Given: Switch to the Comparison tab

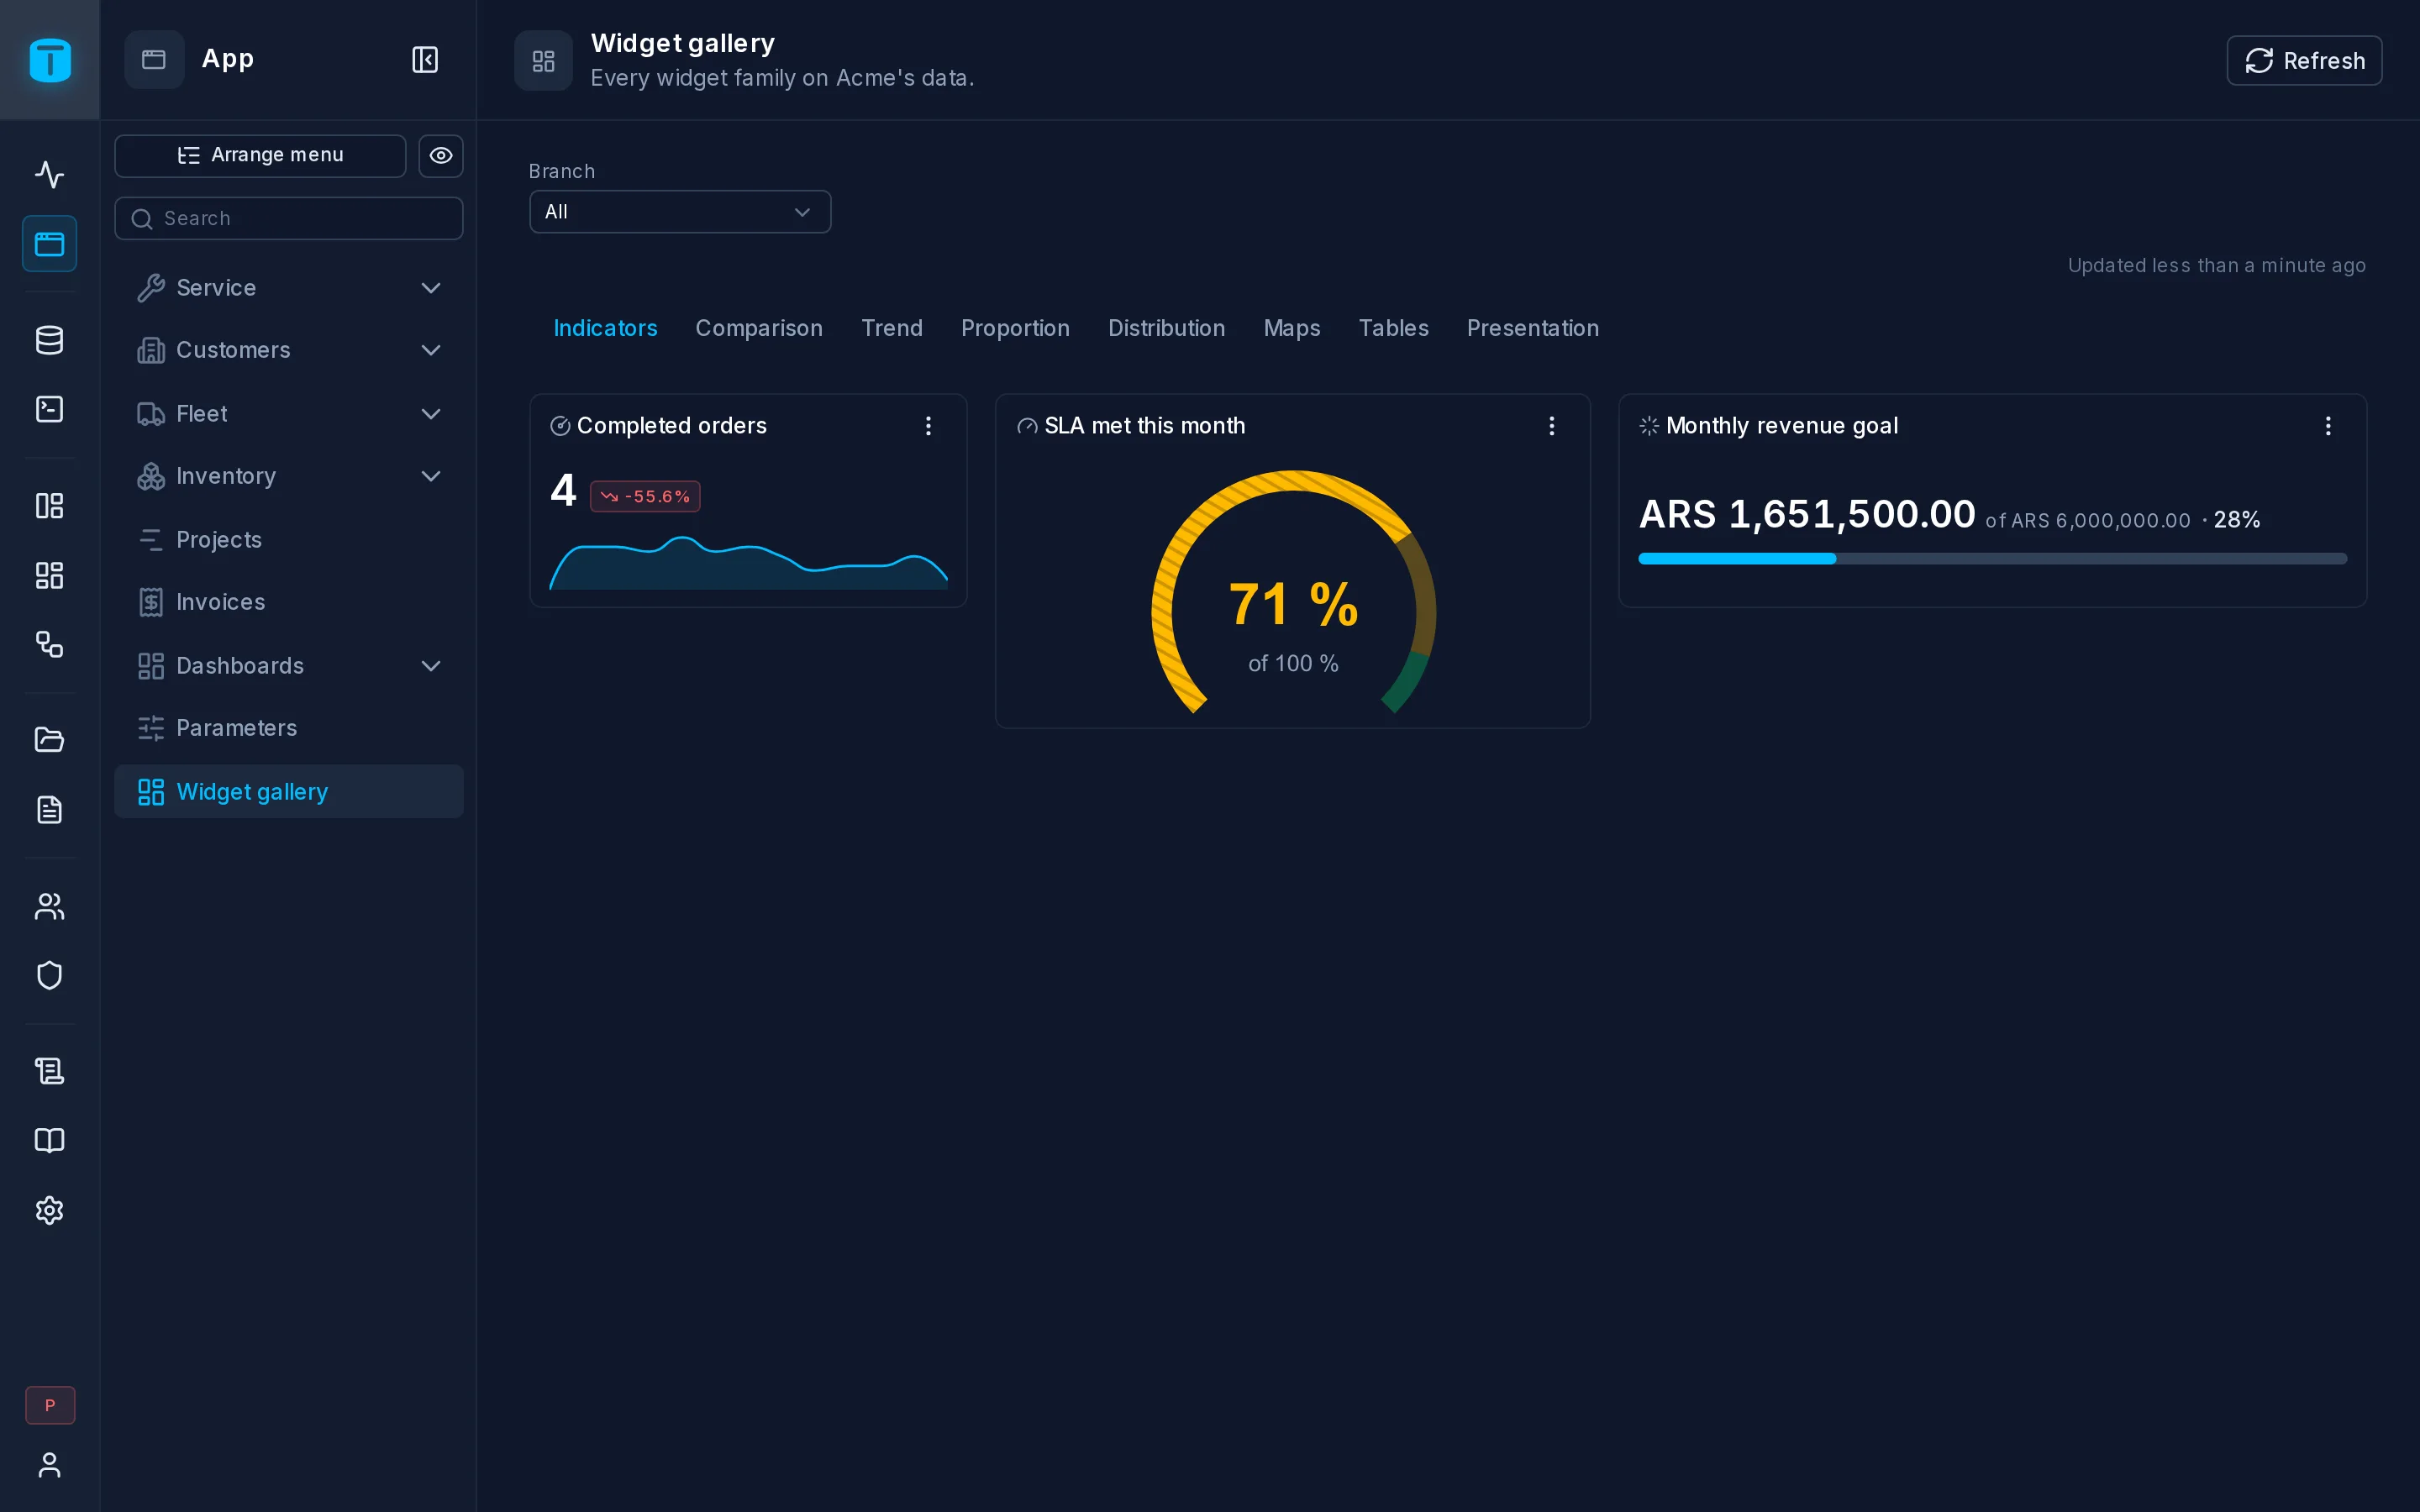Looking at the screenshot, I should click(x=759, y=328).
